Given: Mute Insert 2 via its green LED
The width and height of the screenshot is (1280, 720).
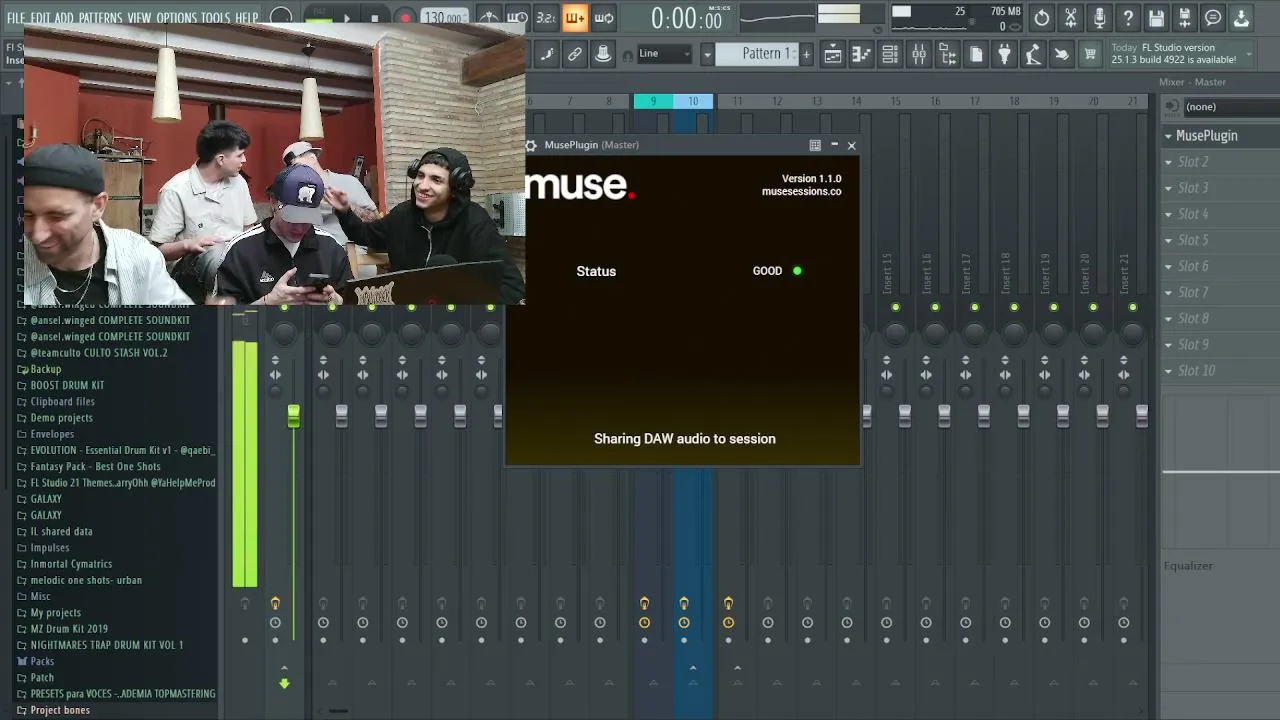Looking at the screenshot, I should [x=372, y=307].
